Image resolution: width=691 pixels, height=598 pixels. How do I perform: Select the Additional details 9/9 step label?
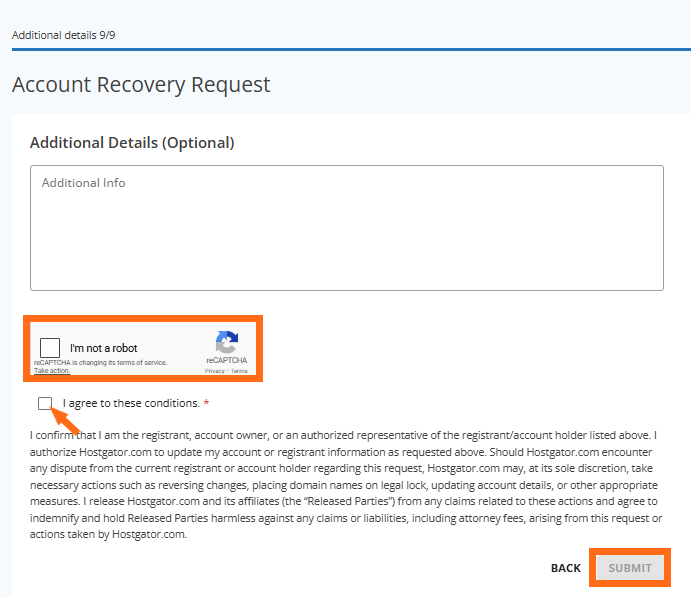[x=63, y=35]
